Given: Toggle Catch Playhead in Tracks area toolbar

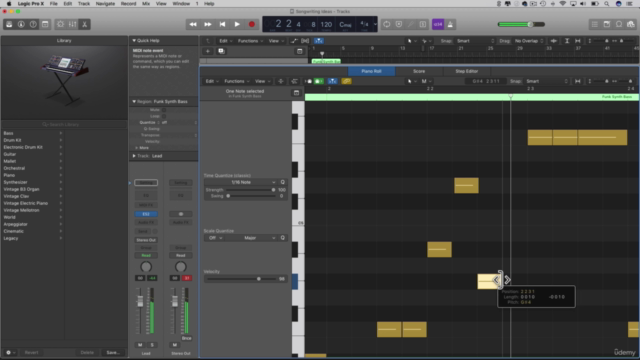Looking at the screenshot, I should tap(319, 41).
